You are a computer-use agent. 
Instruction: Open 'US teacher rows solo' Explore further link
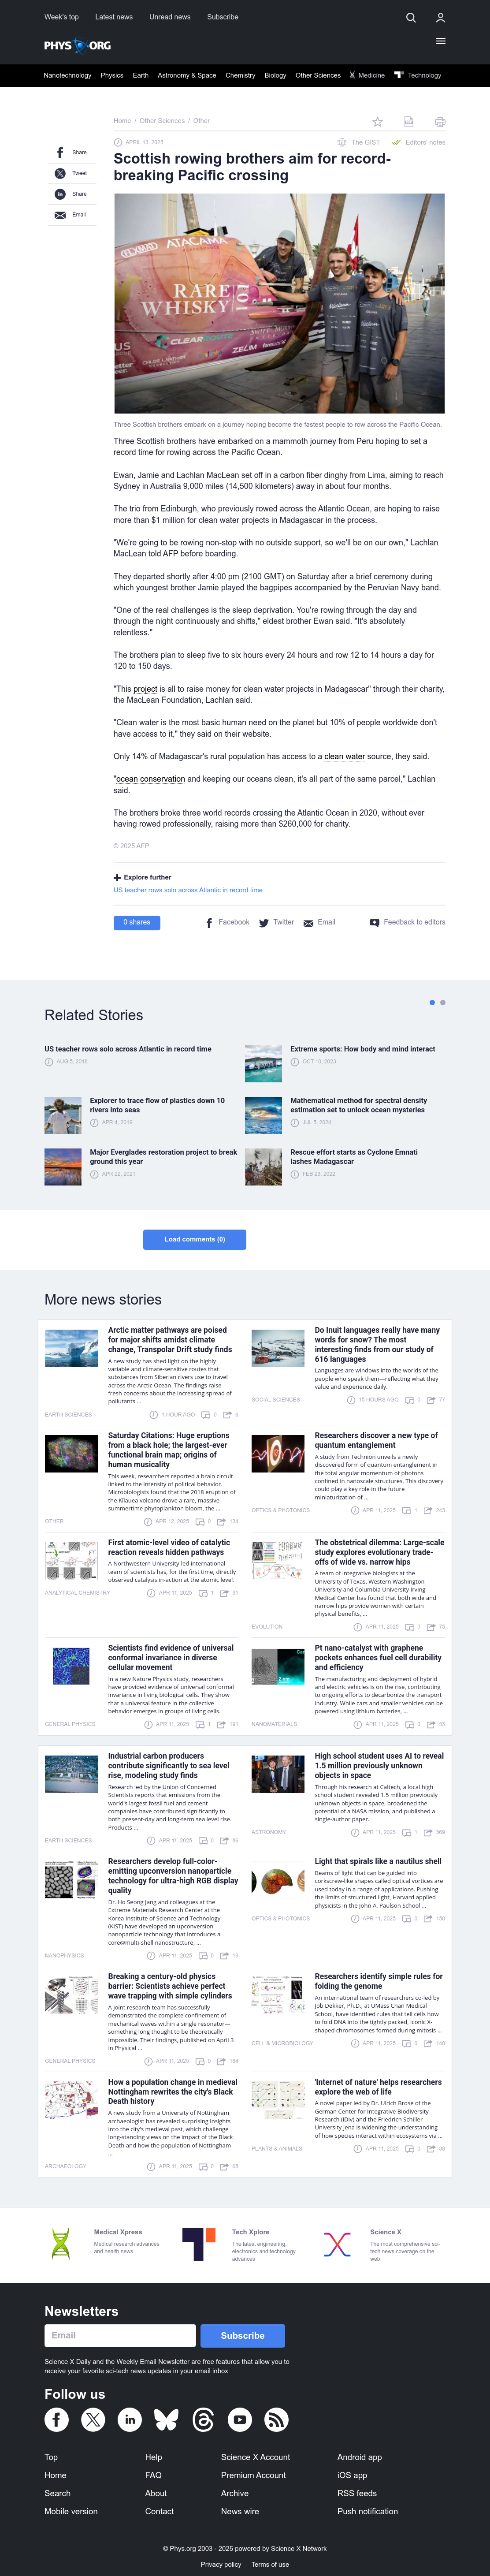(x=188, y=890)
